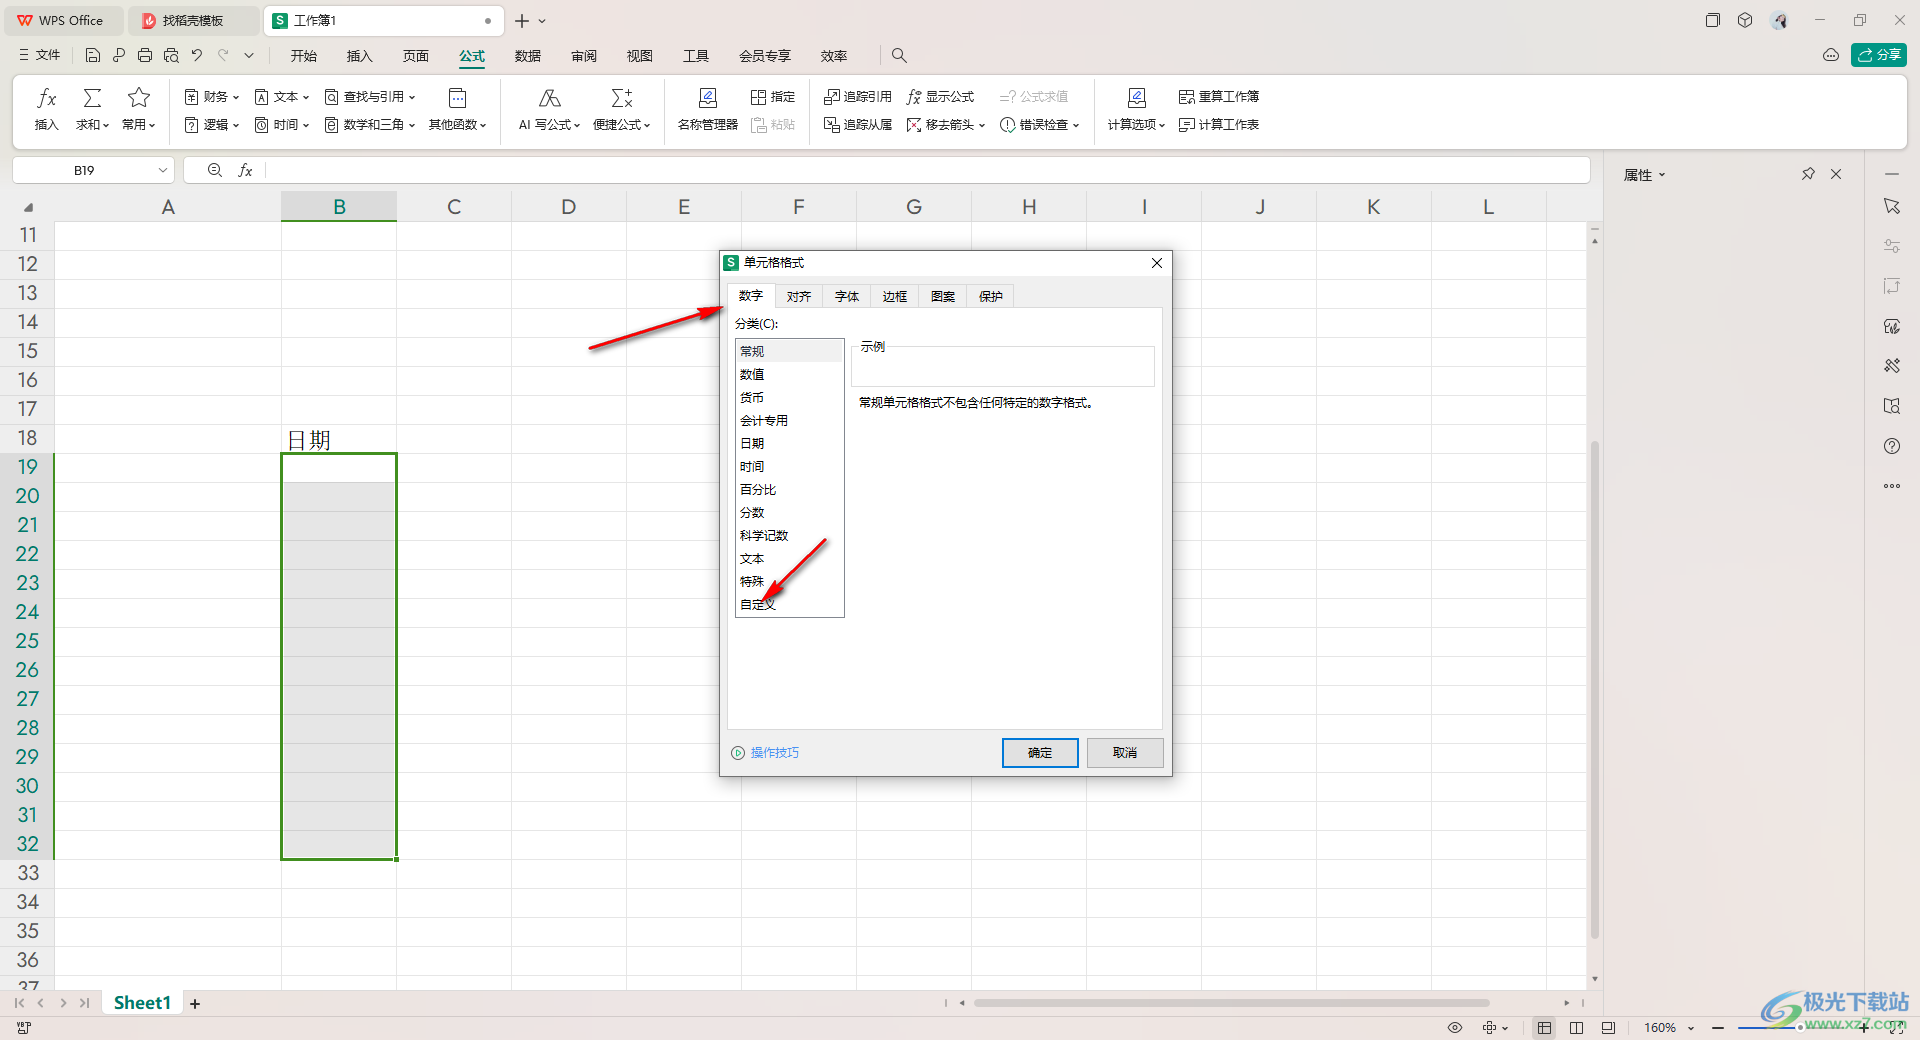Select page break preview icon in status bar
The height and width of the screenshot is (1040, 1920).
tap(1608, 1028)
